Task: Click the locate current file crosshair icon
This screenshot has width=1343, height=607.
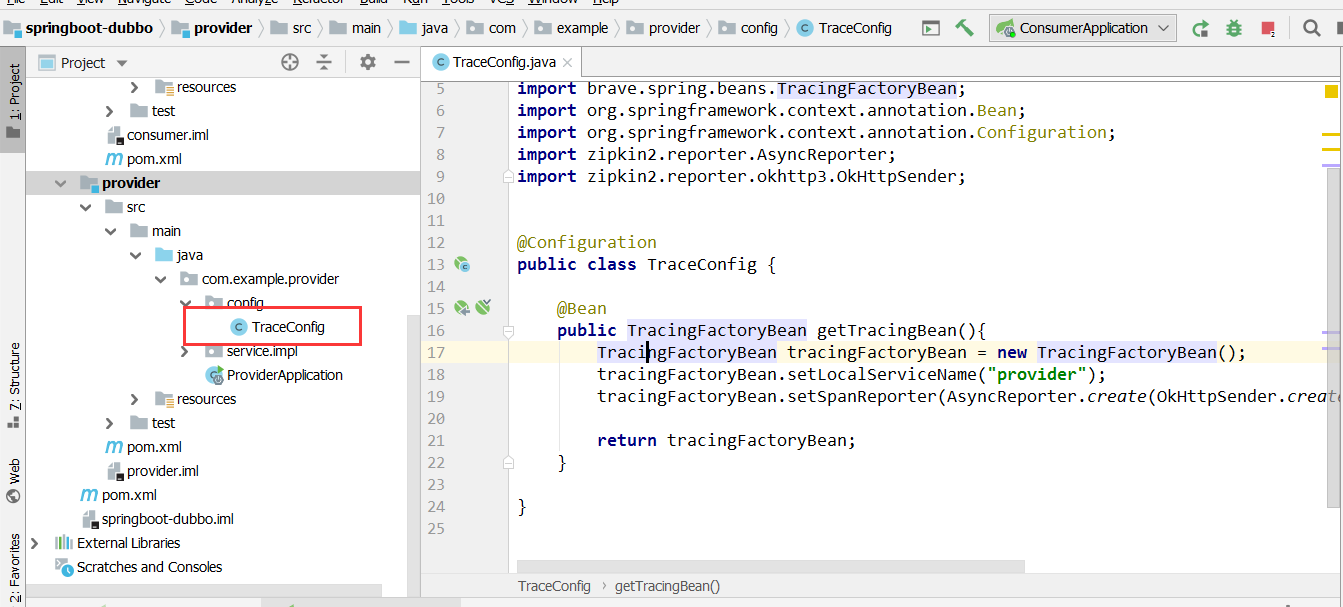Action: click(290, 62)
